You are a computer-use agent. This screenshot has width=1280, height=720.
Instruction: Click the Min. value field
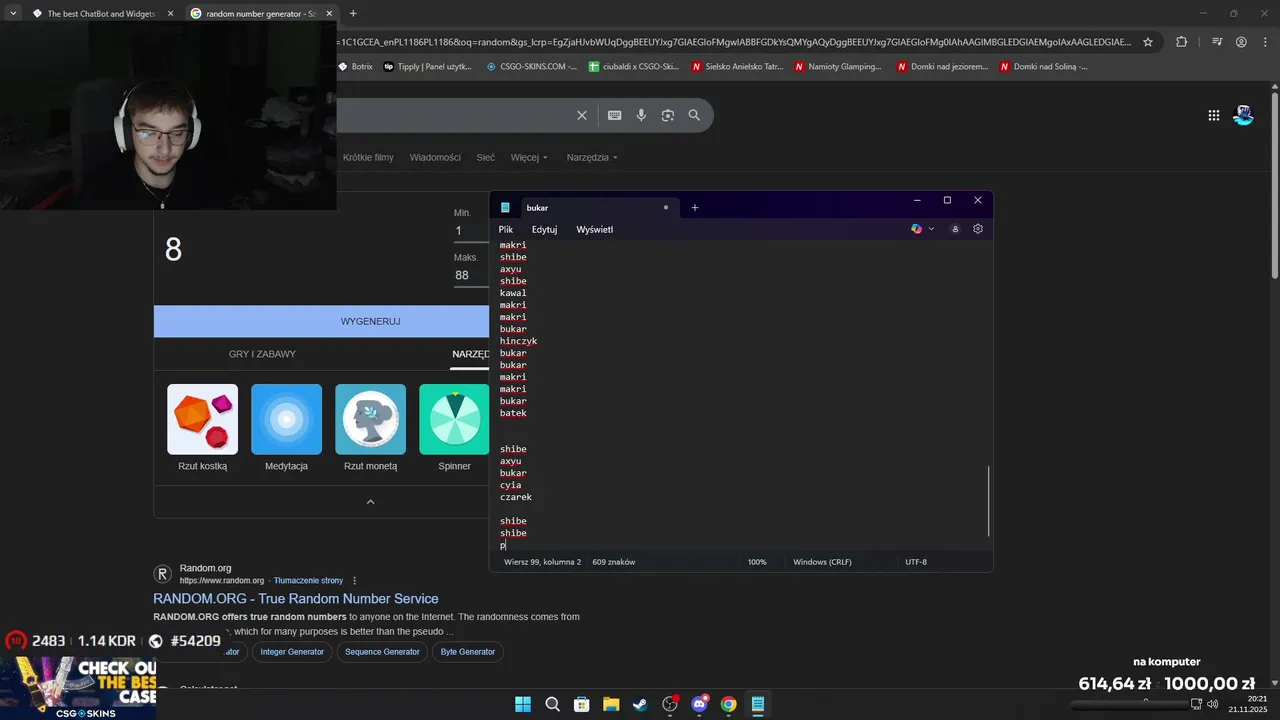pyautogui.click(x=471, y=231)
